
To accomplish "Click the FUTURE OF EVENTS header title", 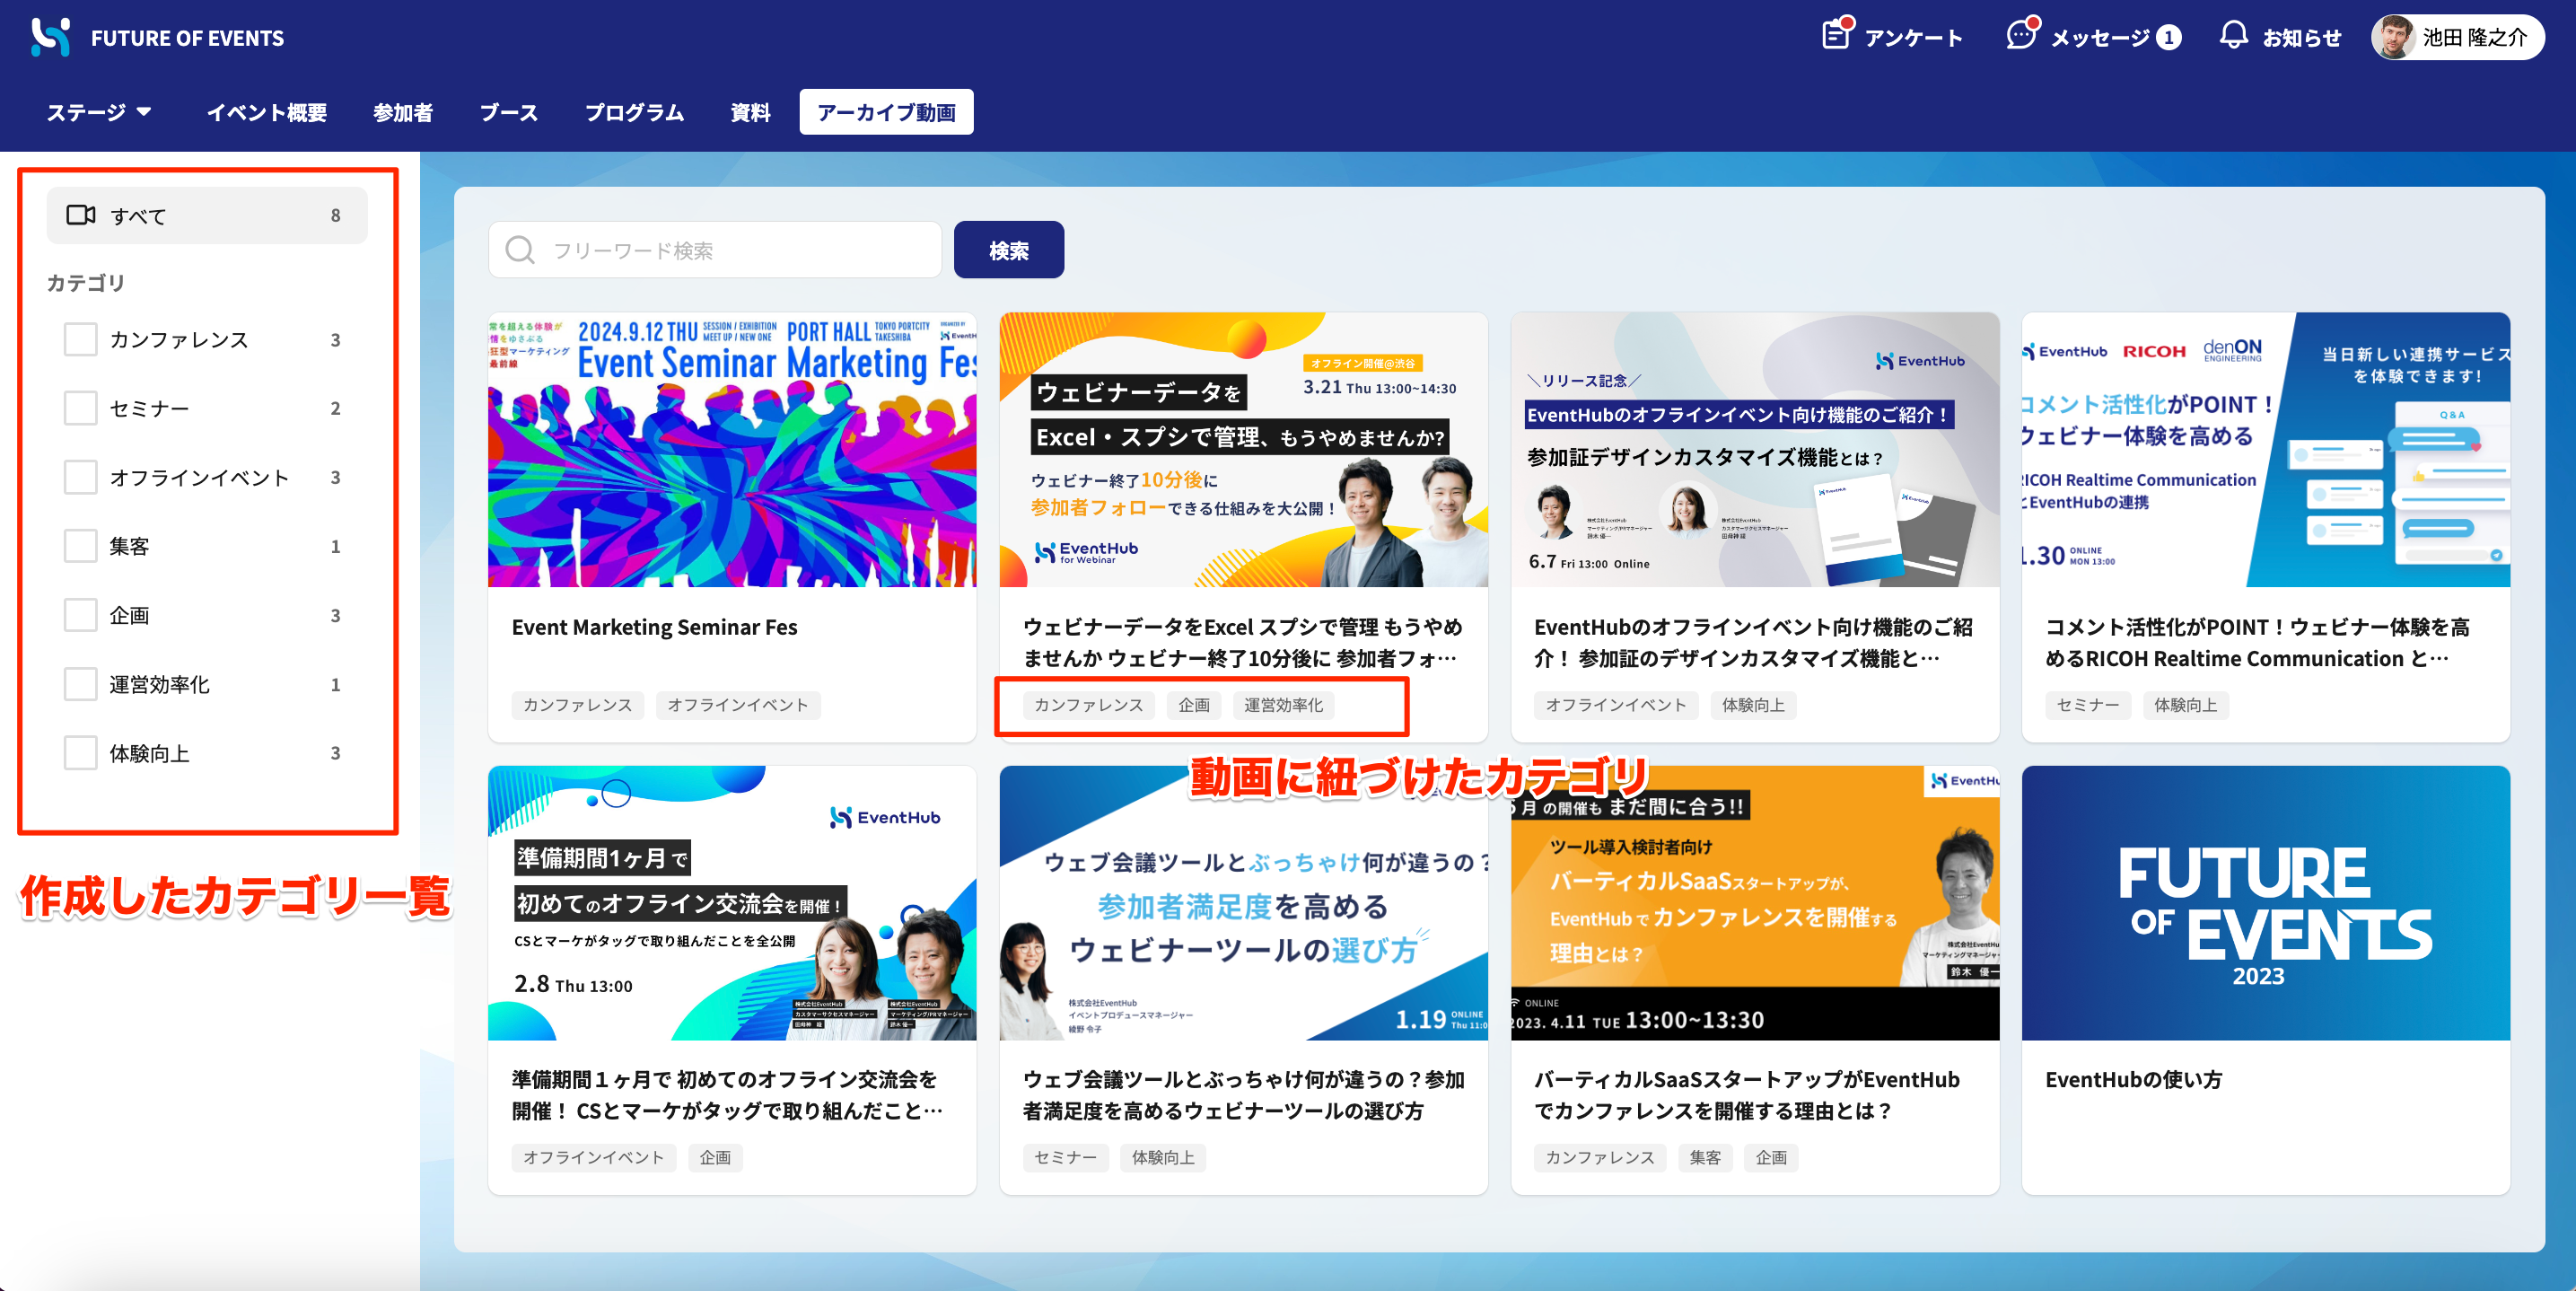I will click(x=187, y=38).
